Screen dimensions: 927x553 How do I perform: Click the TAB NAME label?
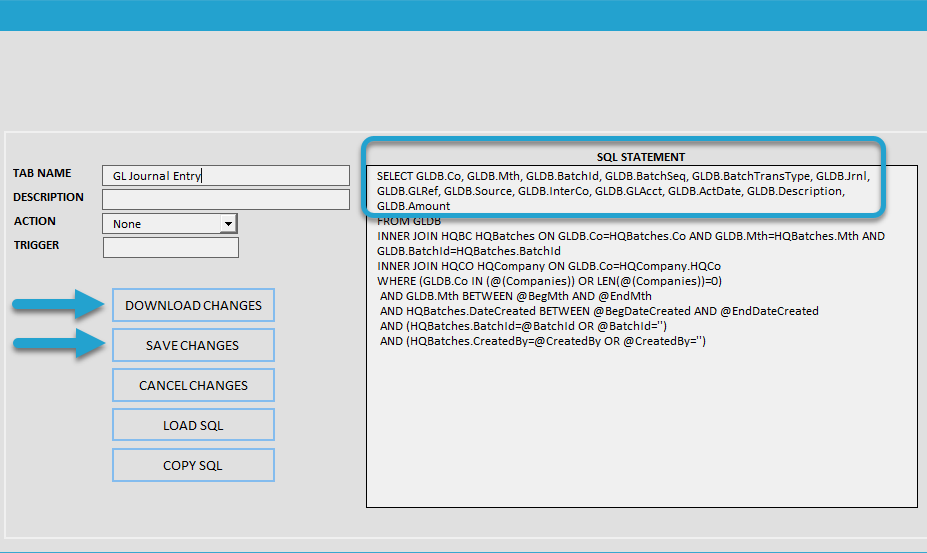point(42,173)
